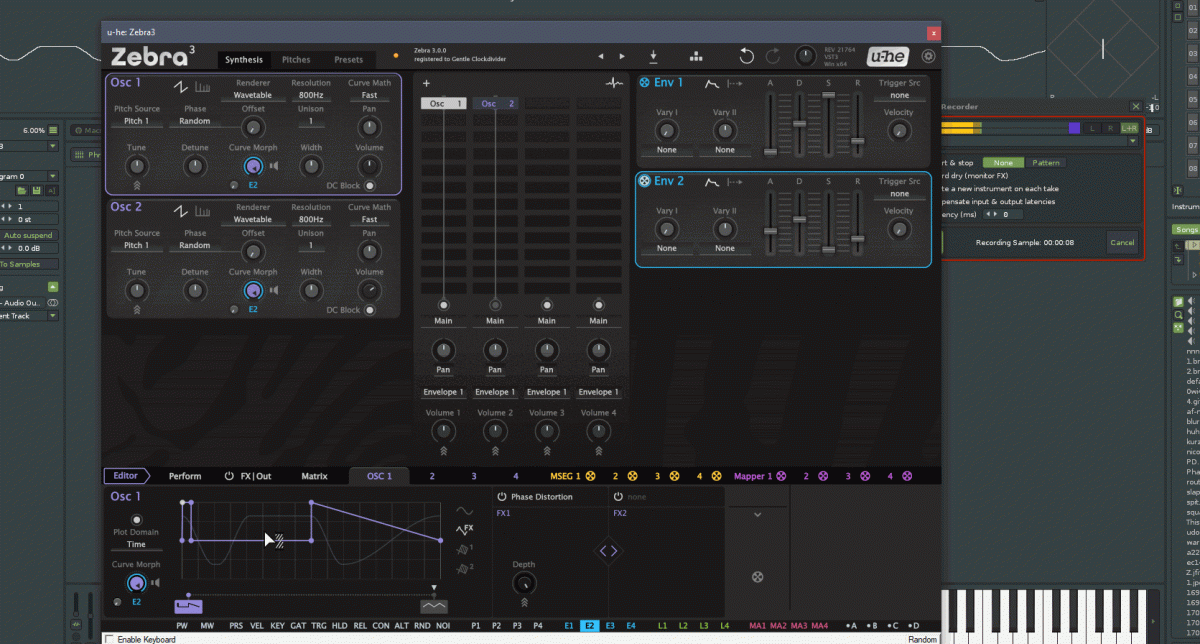1200x644 pixels.
Task: Click purple color swatch in Recorder
Action: point(1074,128)
